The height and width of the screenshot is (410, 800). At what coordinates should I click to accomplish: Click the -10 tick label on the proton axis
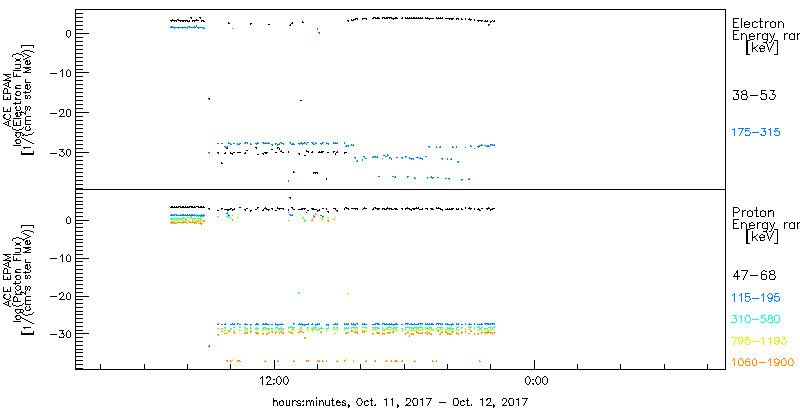coord(59,259)
